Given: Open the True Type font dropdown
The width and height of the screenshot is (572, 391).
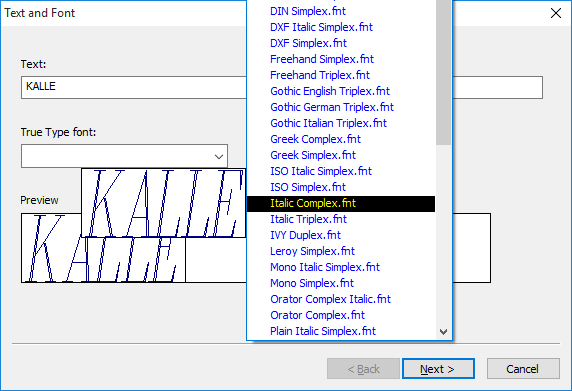Looking at the screenshot, I should tap(124, 156).
